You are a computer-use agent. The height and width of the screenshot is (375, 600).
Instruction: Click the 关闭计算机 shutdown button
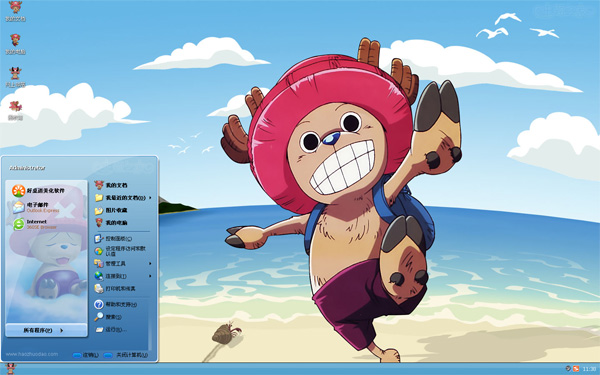click(126, 355)
